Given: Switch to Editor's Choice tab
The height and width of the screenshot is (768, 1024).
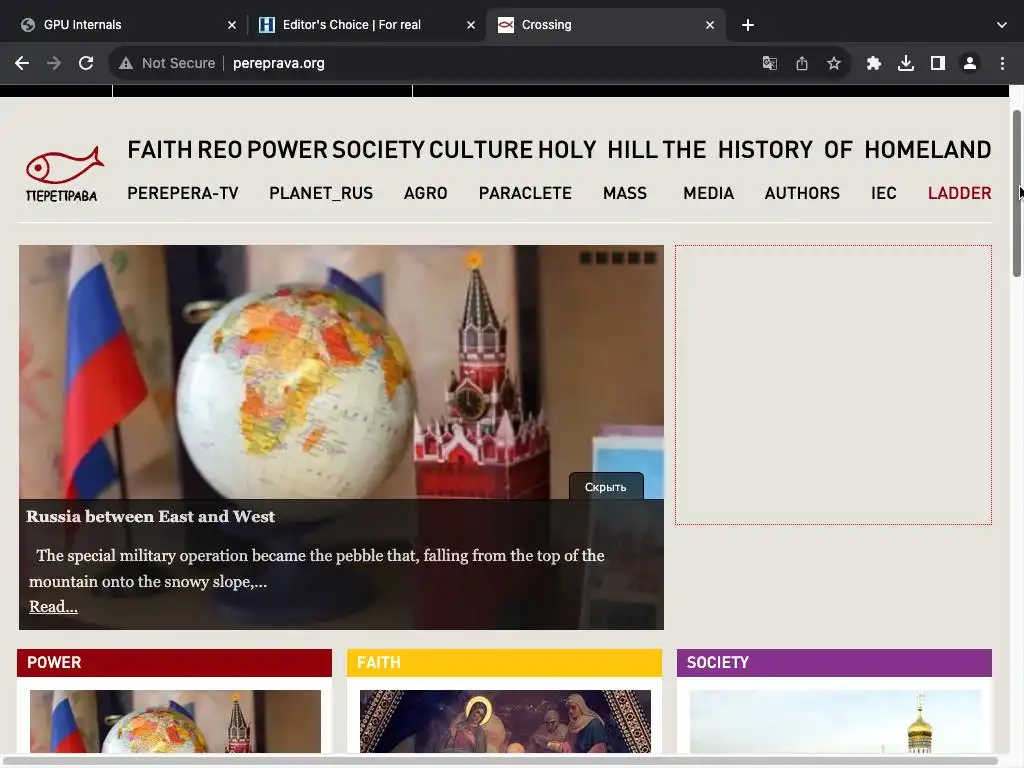Looking at the screenshot, I should click(366, 25).
